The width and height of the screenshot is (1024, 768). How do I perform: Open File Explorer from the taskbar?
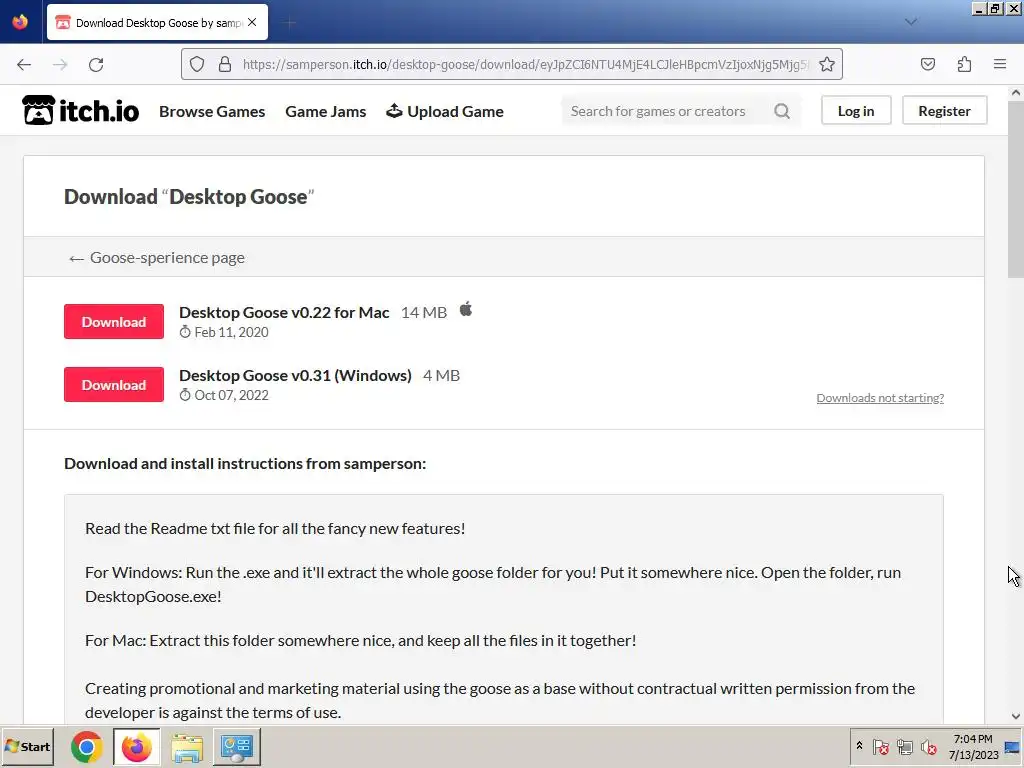(x=187, y=747)
